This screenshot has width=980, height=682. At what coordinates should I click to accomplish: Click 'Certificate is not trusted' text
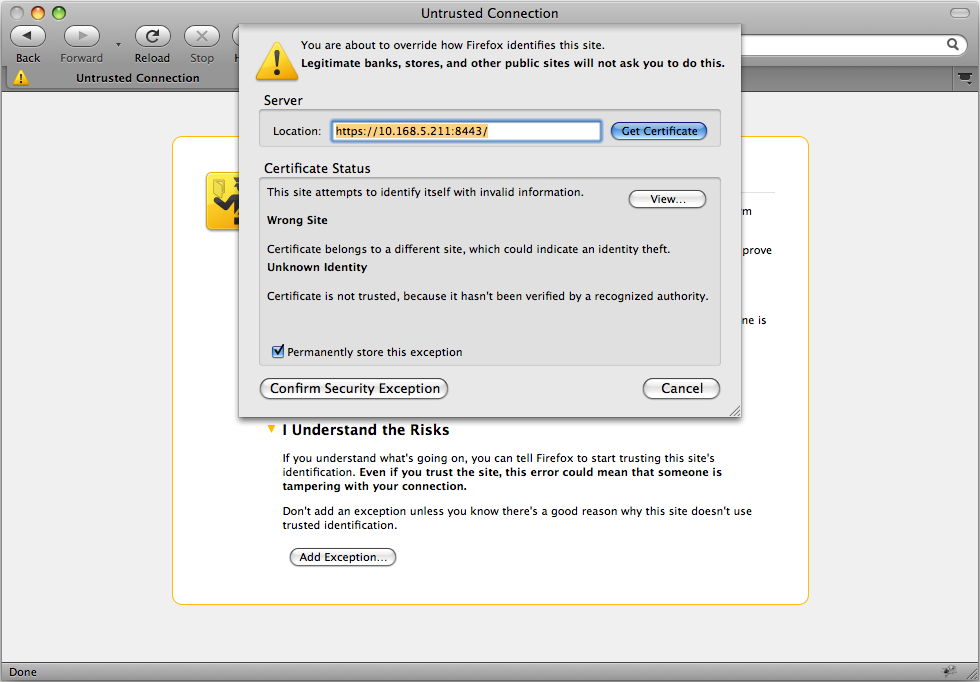point(488,296)
